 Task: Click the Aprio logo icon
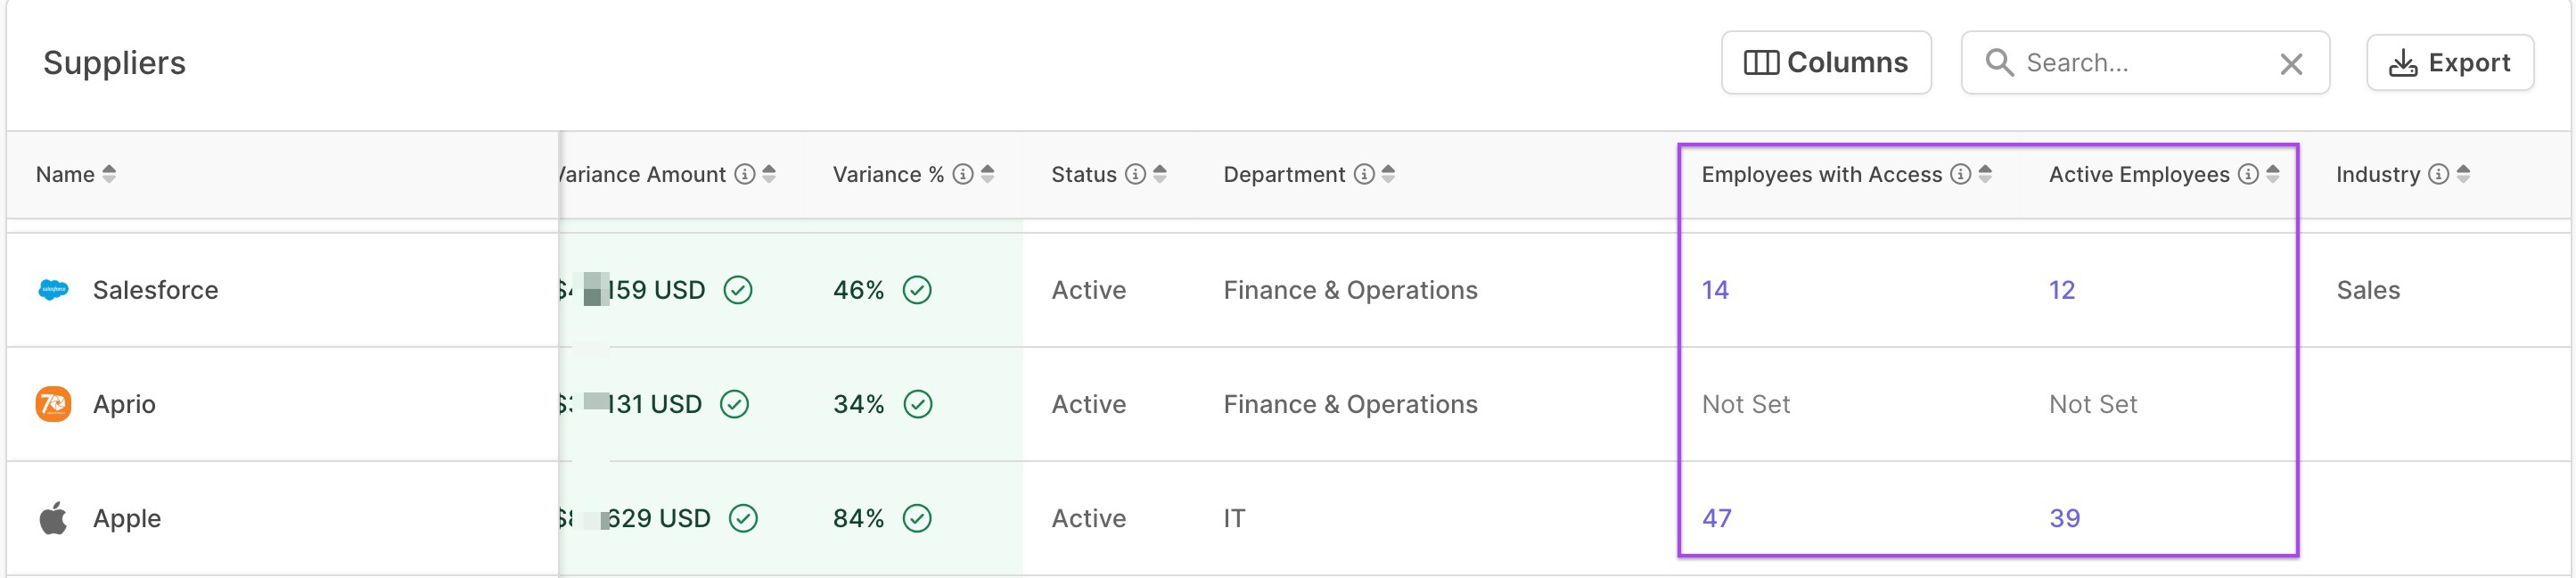click(x=53, y=404)
